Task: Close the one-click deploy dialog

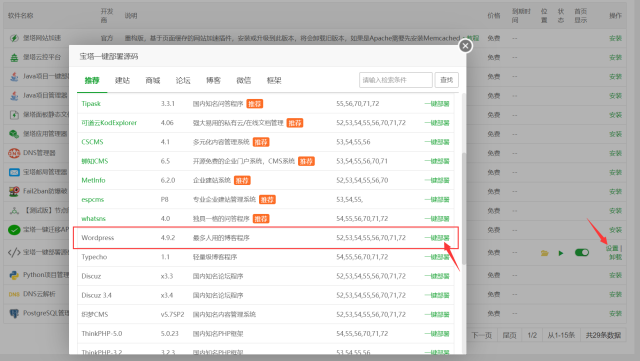Action: coord(465,46)
